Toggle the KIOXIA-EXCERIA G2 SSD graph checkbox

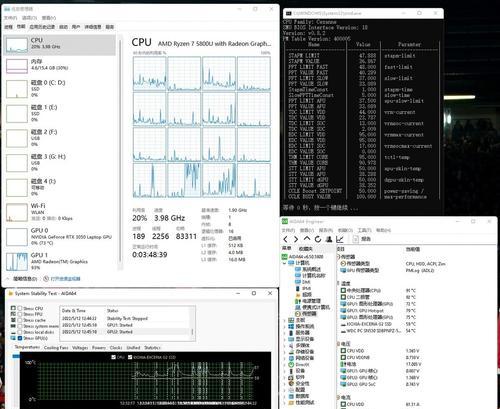pos(130,357)
